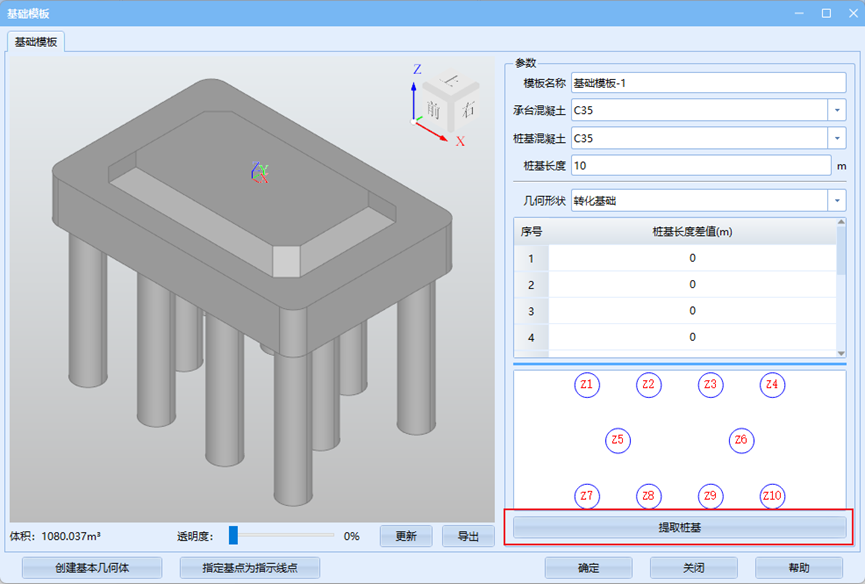The width and height of the screenshot is (865, 584).
Task: Click the Z1 pile marker circle
Action: click(x=587, y=384)
